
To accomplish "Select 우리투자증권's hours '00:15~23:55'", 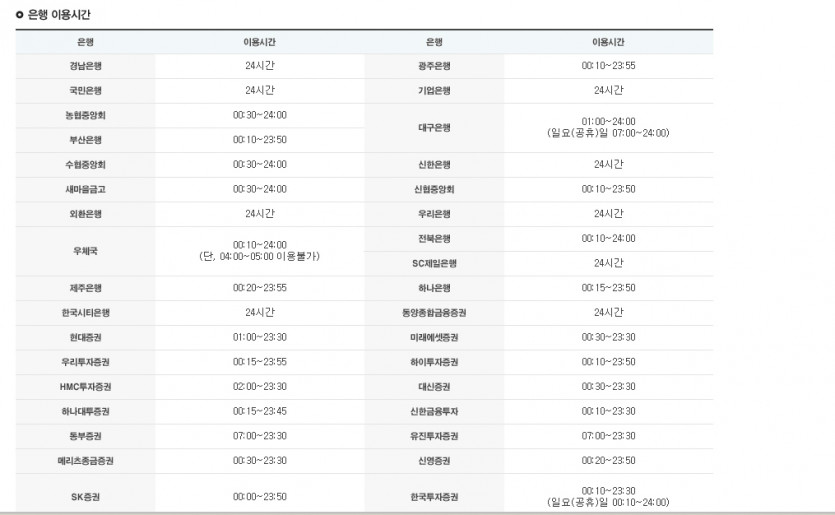I will point(259,362).
